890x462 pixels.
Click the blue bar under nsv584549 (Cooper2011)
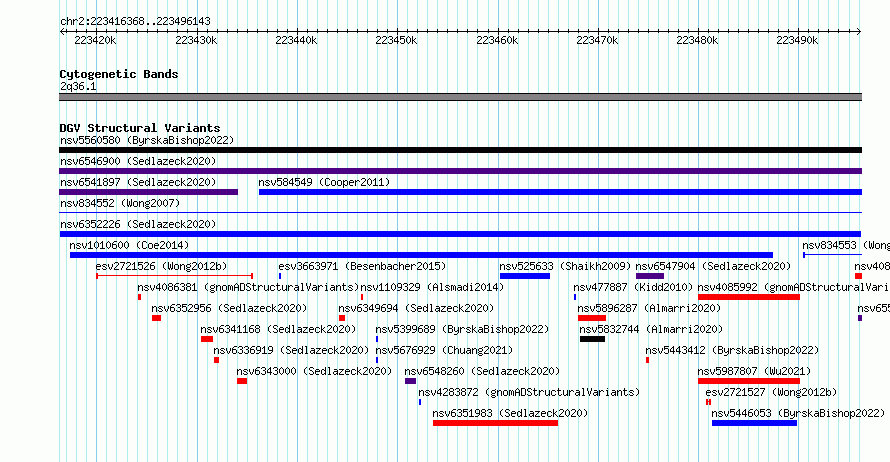click(x=560, y=192)
